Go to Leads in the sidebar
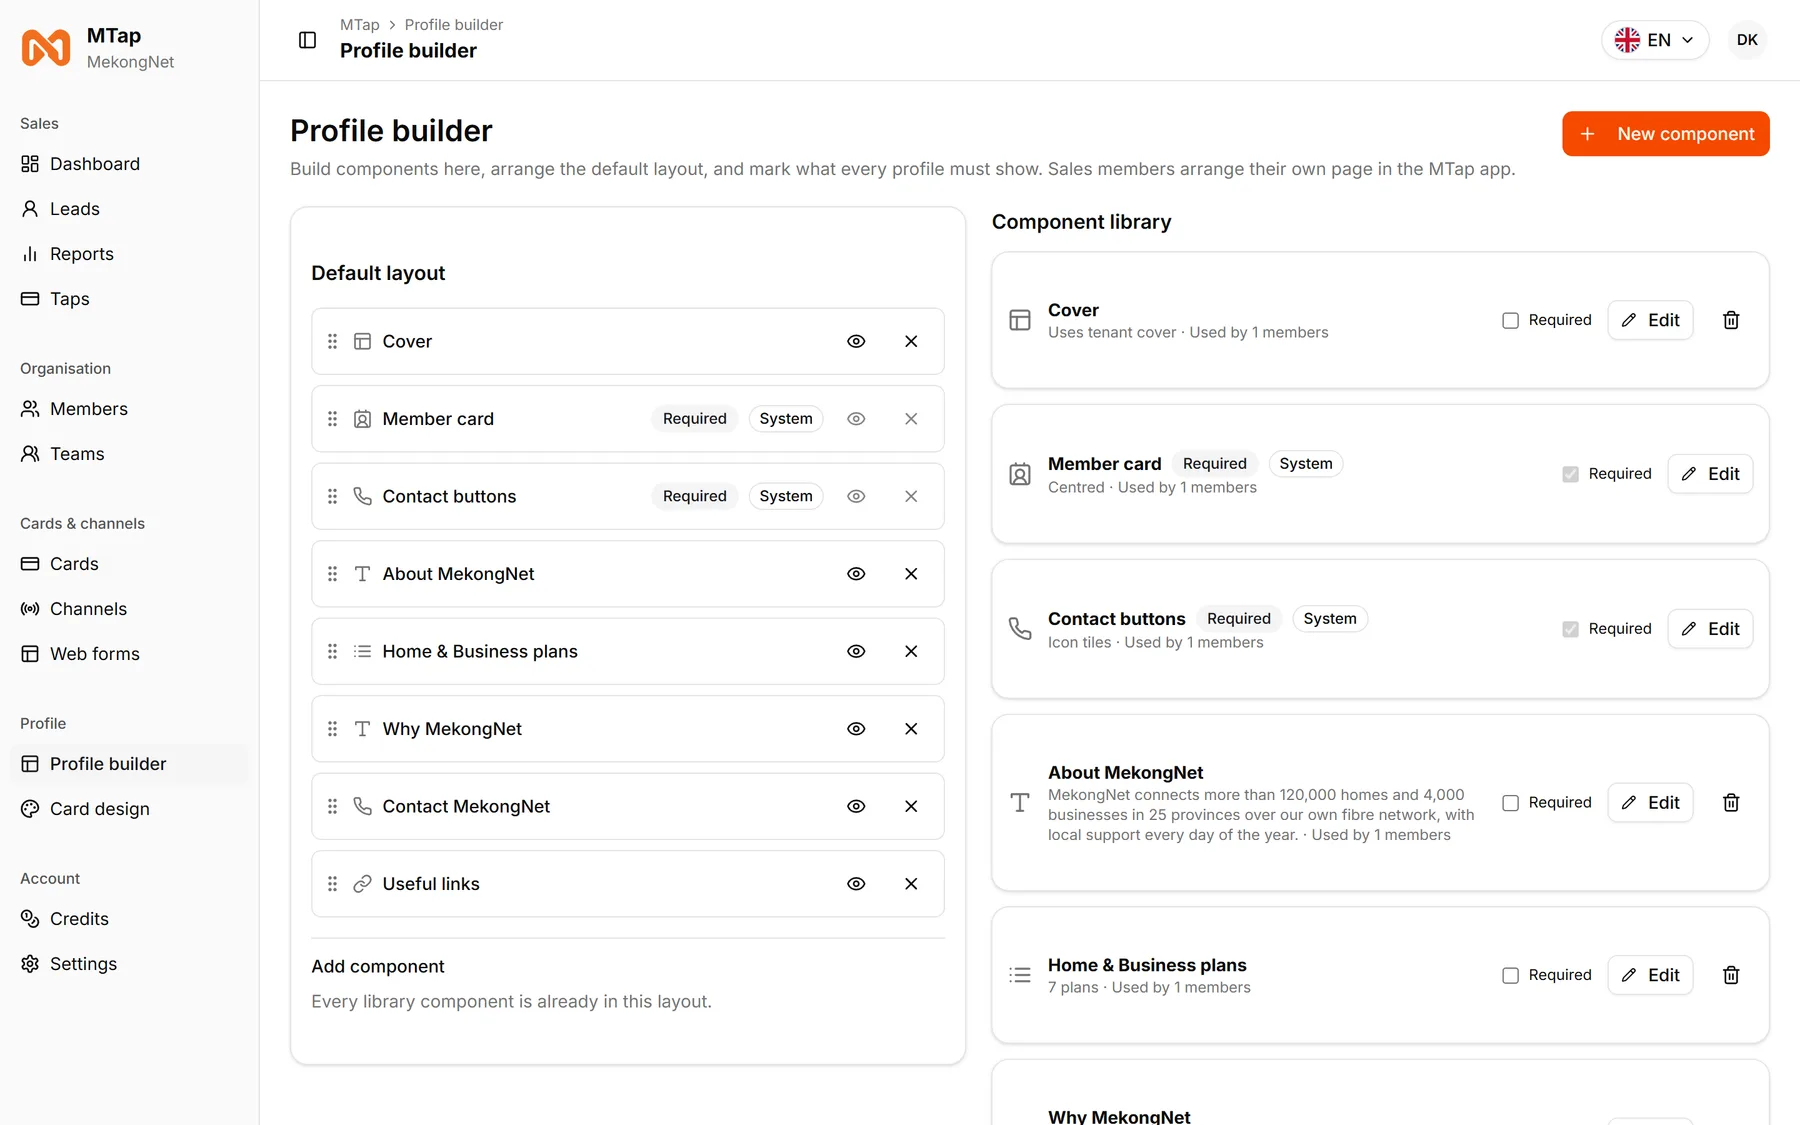Screen dimensions: 1800x1125 129,209
